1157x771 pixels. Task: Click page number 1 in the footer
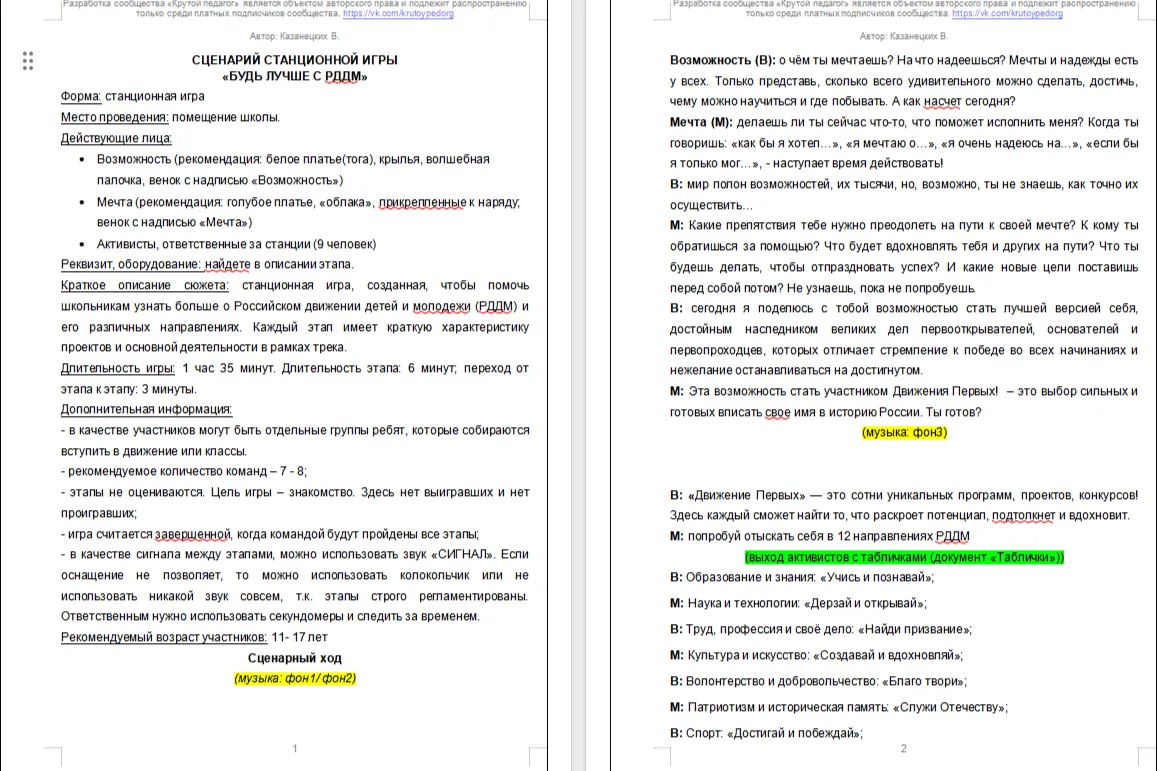(x=294, y=748)
